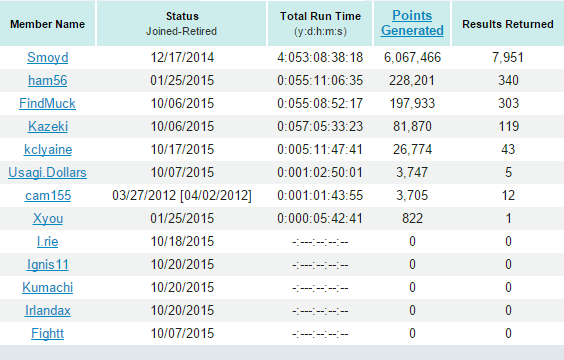Select run time 4:053:08:38:18
The height and width of the screenshot is (360, 564).
[320, 58]
